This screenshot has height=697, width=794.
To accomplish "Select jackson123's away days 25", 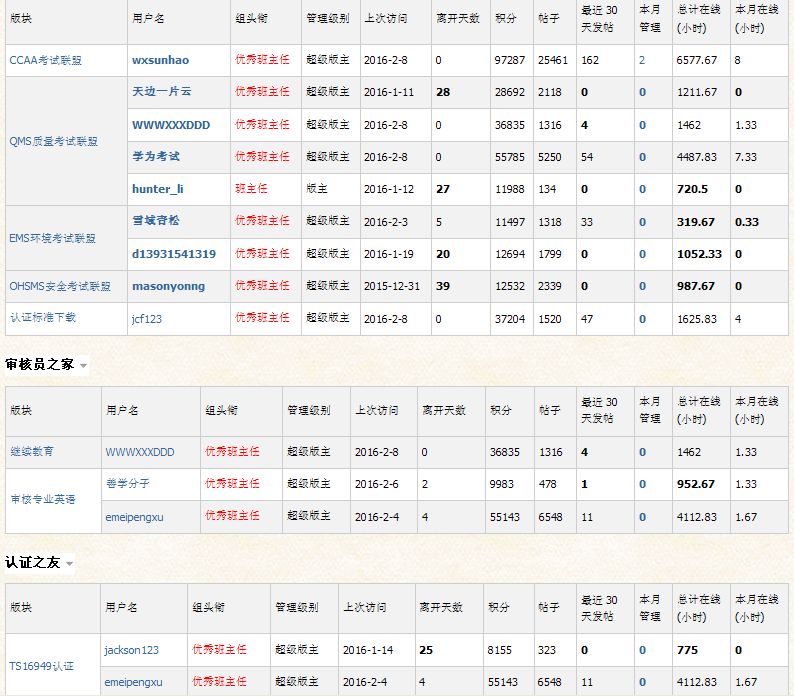I will pyautogui.click(x=426, y=650).
